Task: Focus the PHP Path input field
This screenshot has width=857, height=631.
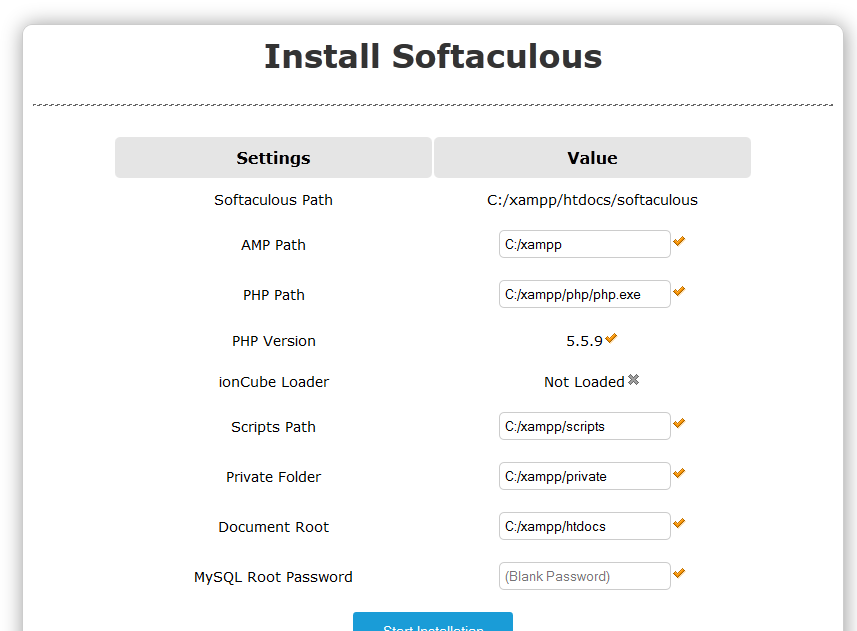Action: (x=584, y=294)
